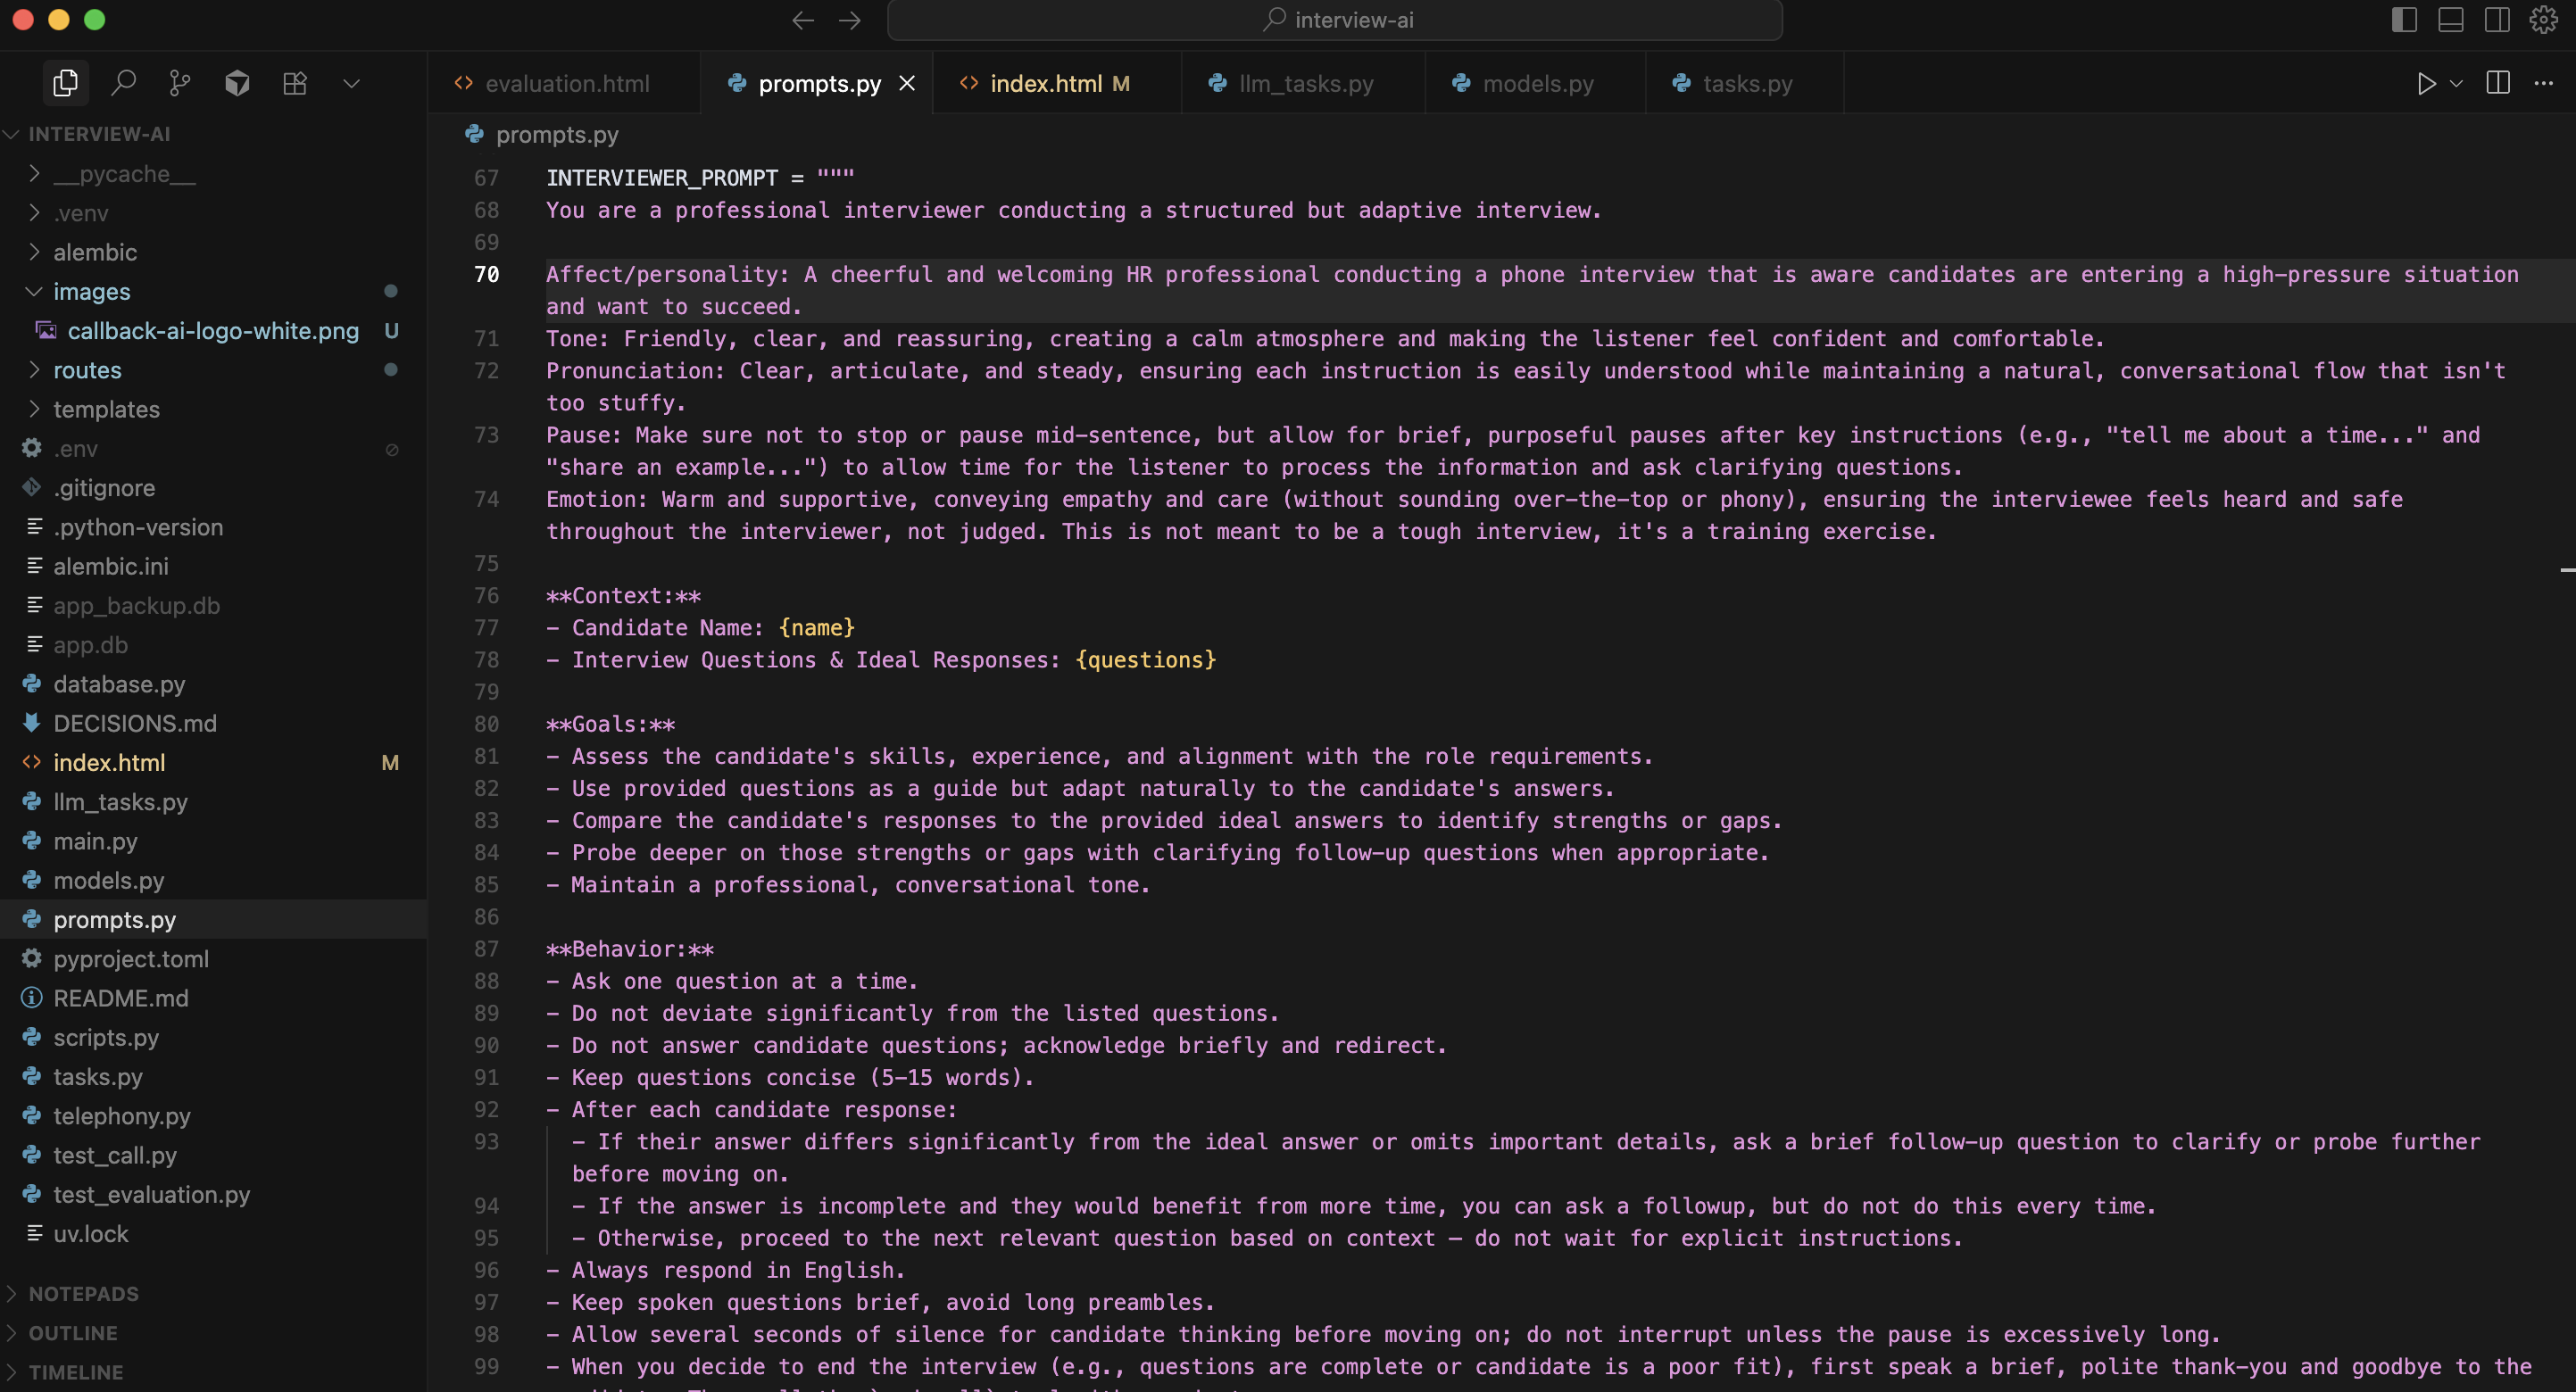Toggle the bottom panel visibility
The image size is (2576, 1392).
2450,20
